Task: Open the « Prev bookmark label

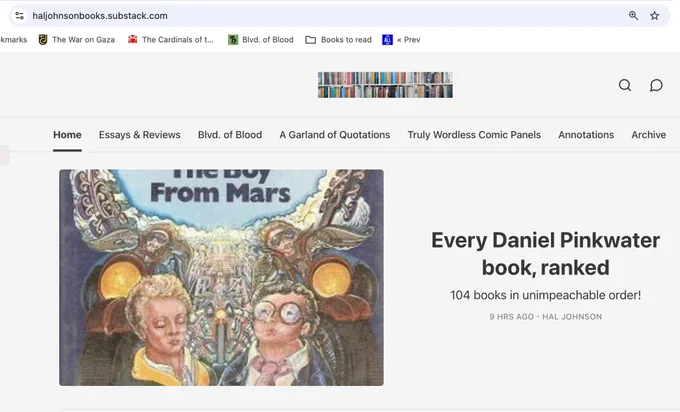Action: point(409,40)
